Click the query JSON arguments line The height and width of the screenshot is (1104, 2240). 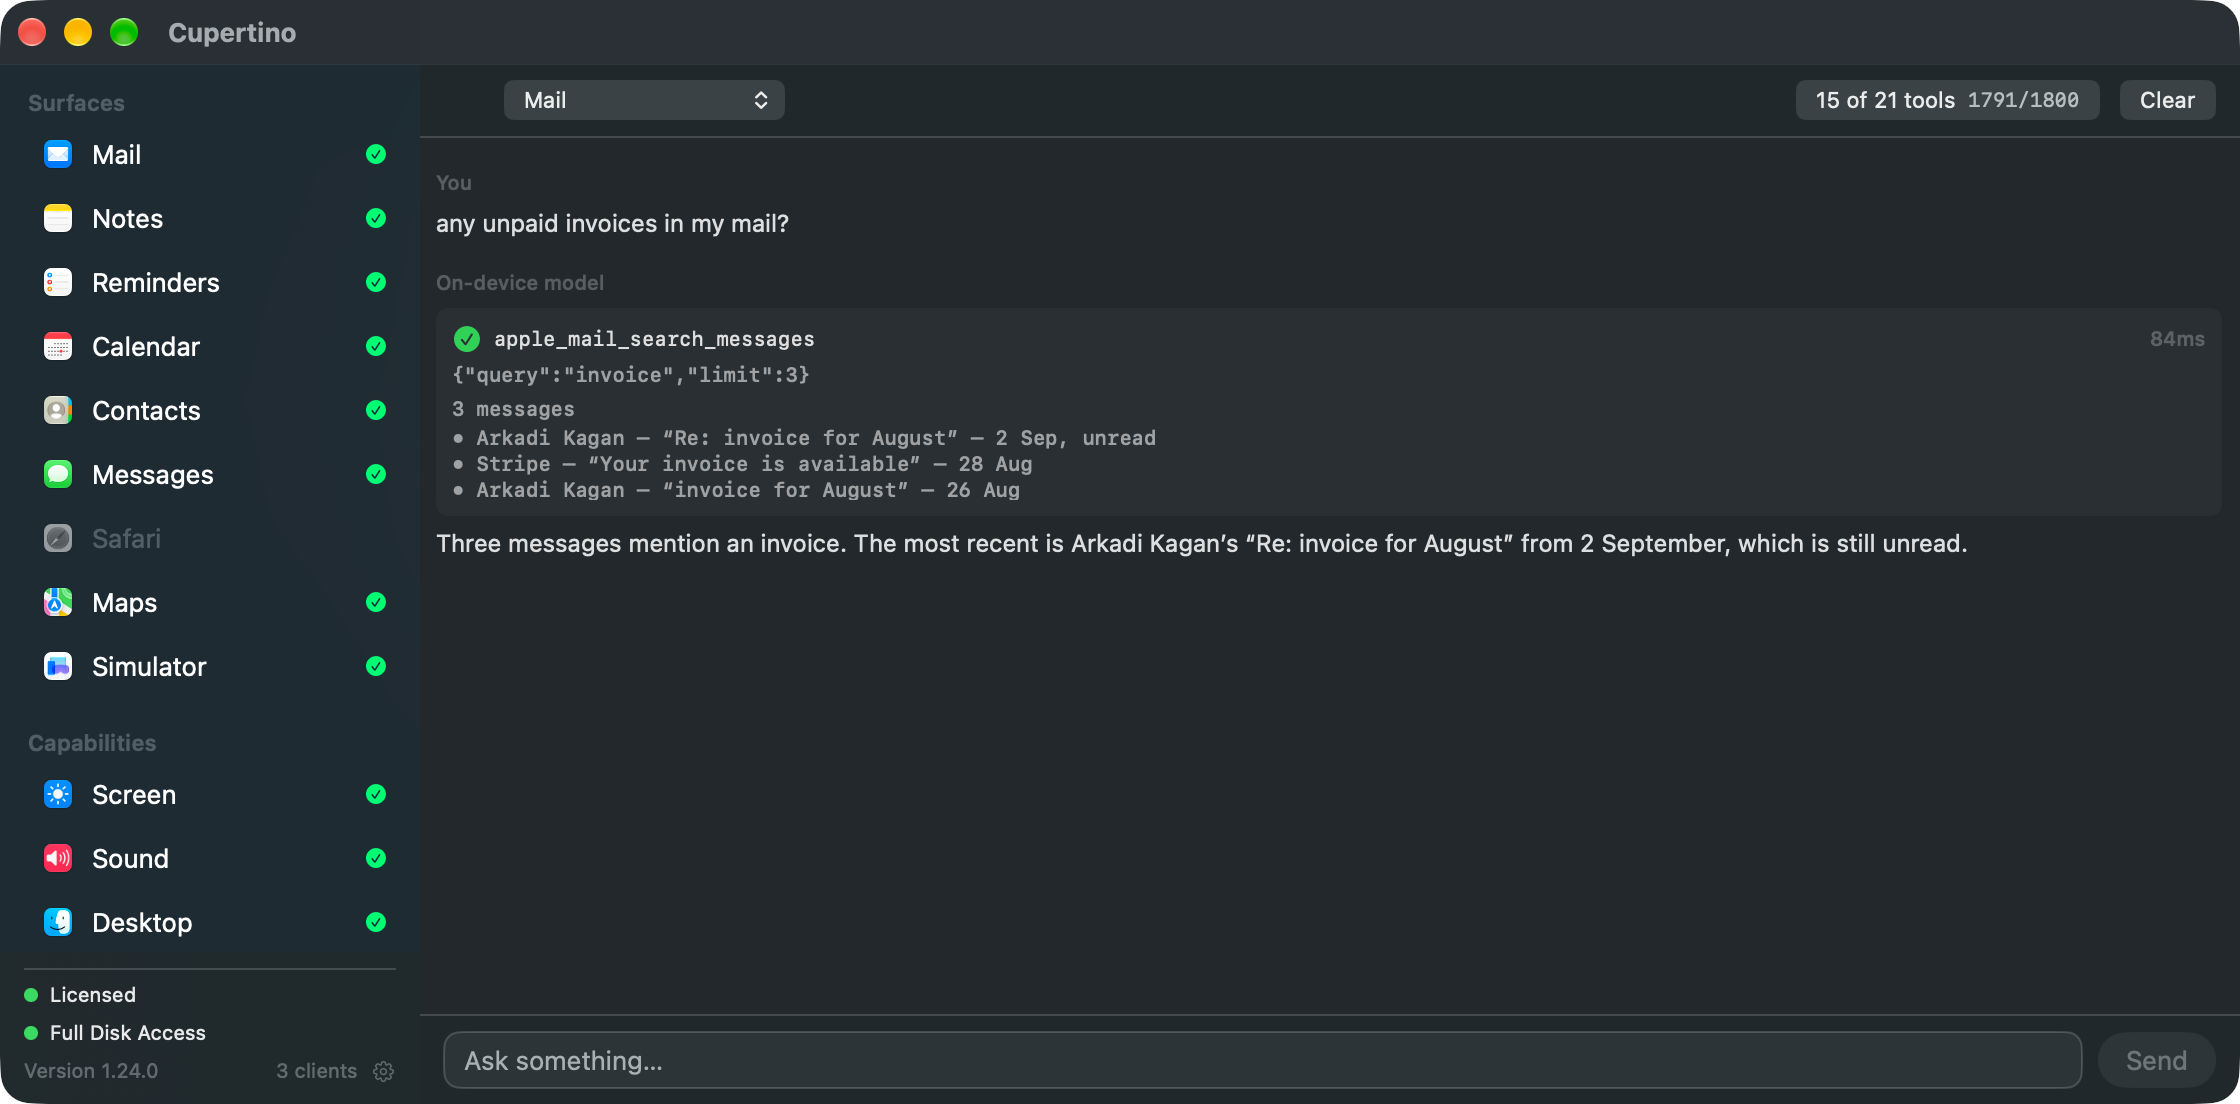point(630,375)
